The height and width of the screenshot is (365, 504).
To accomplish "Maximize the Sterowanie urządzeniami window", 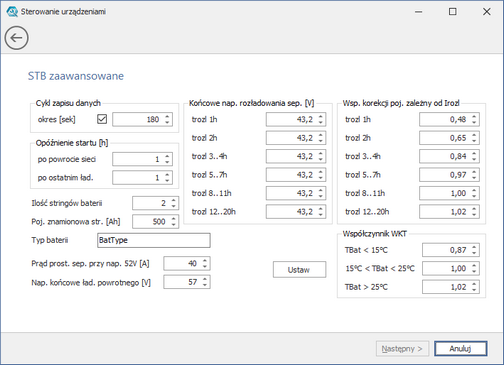I will coord(453,12).
